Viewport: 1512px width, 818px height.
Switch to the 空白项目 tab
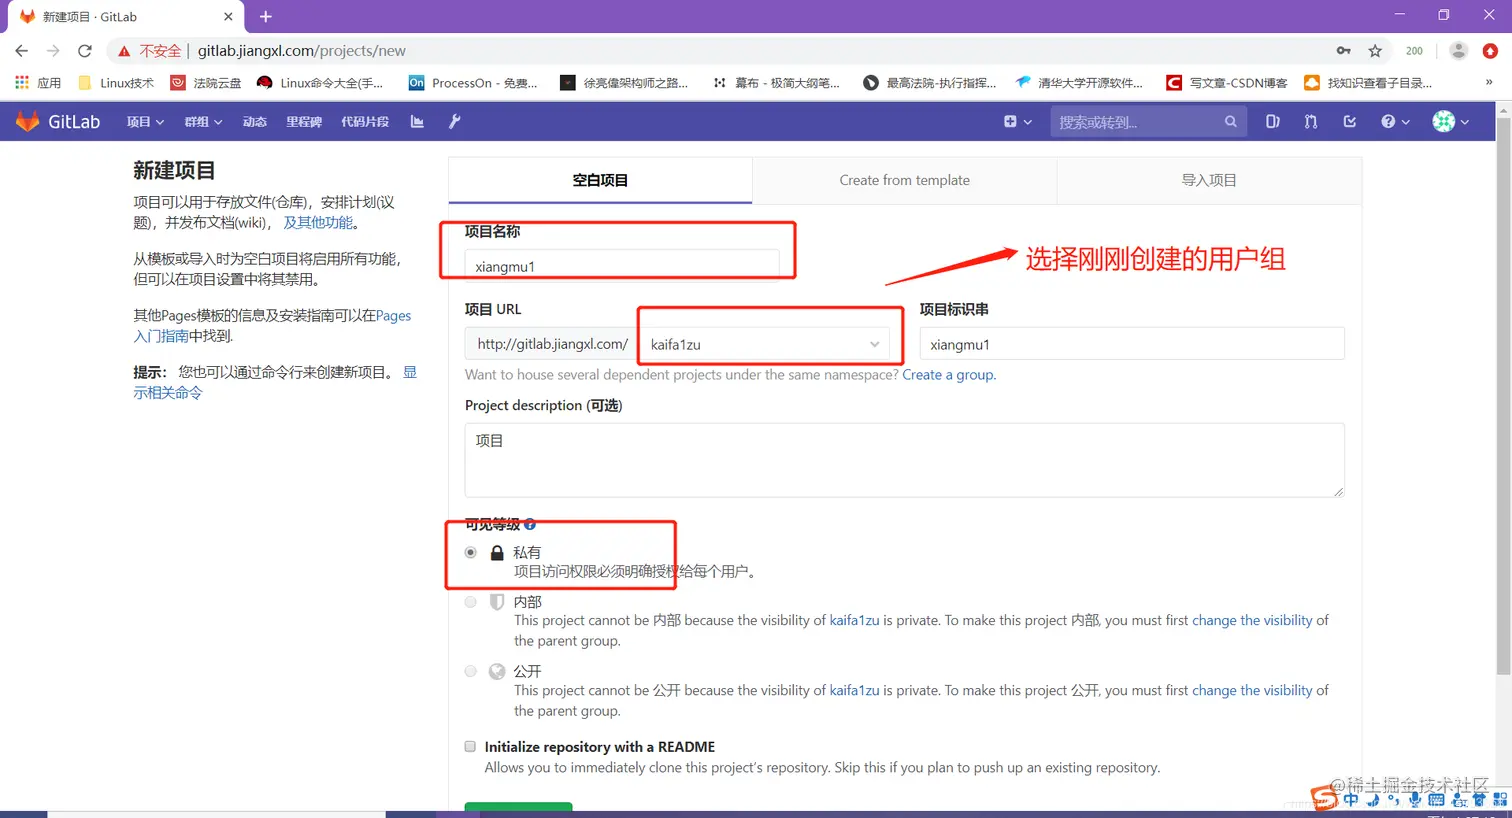(600, 180)
